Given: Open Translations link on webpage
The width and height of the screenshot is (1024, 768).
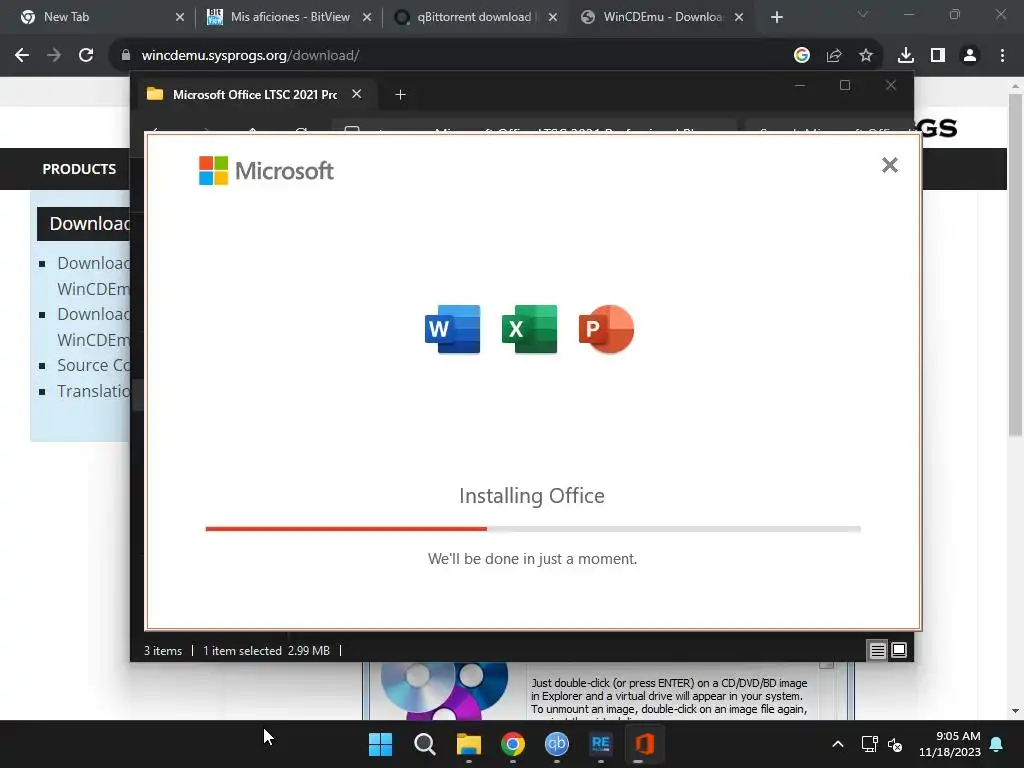Looking at the screenshot, I should (x=93, y=391).
